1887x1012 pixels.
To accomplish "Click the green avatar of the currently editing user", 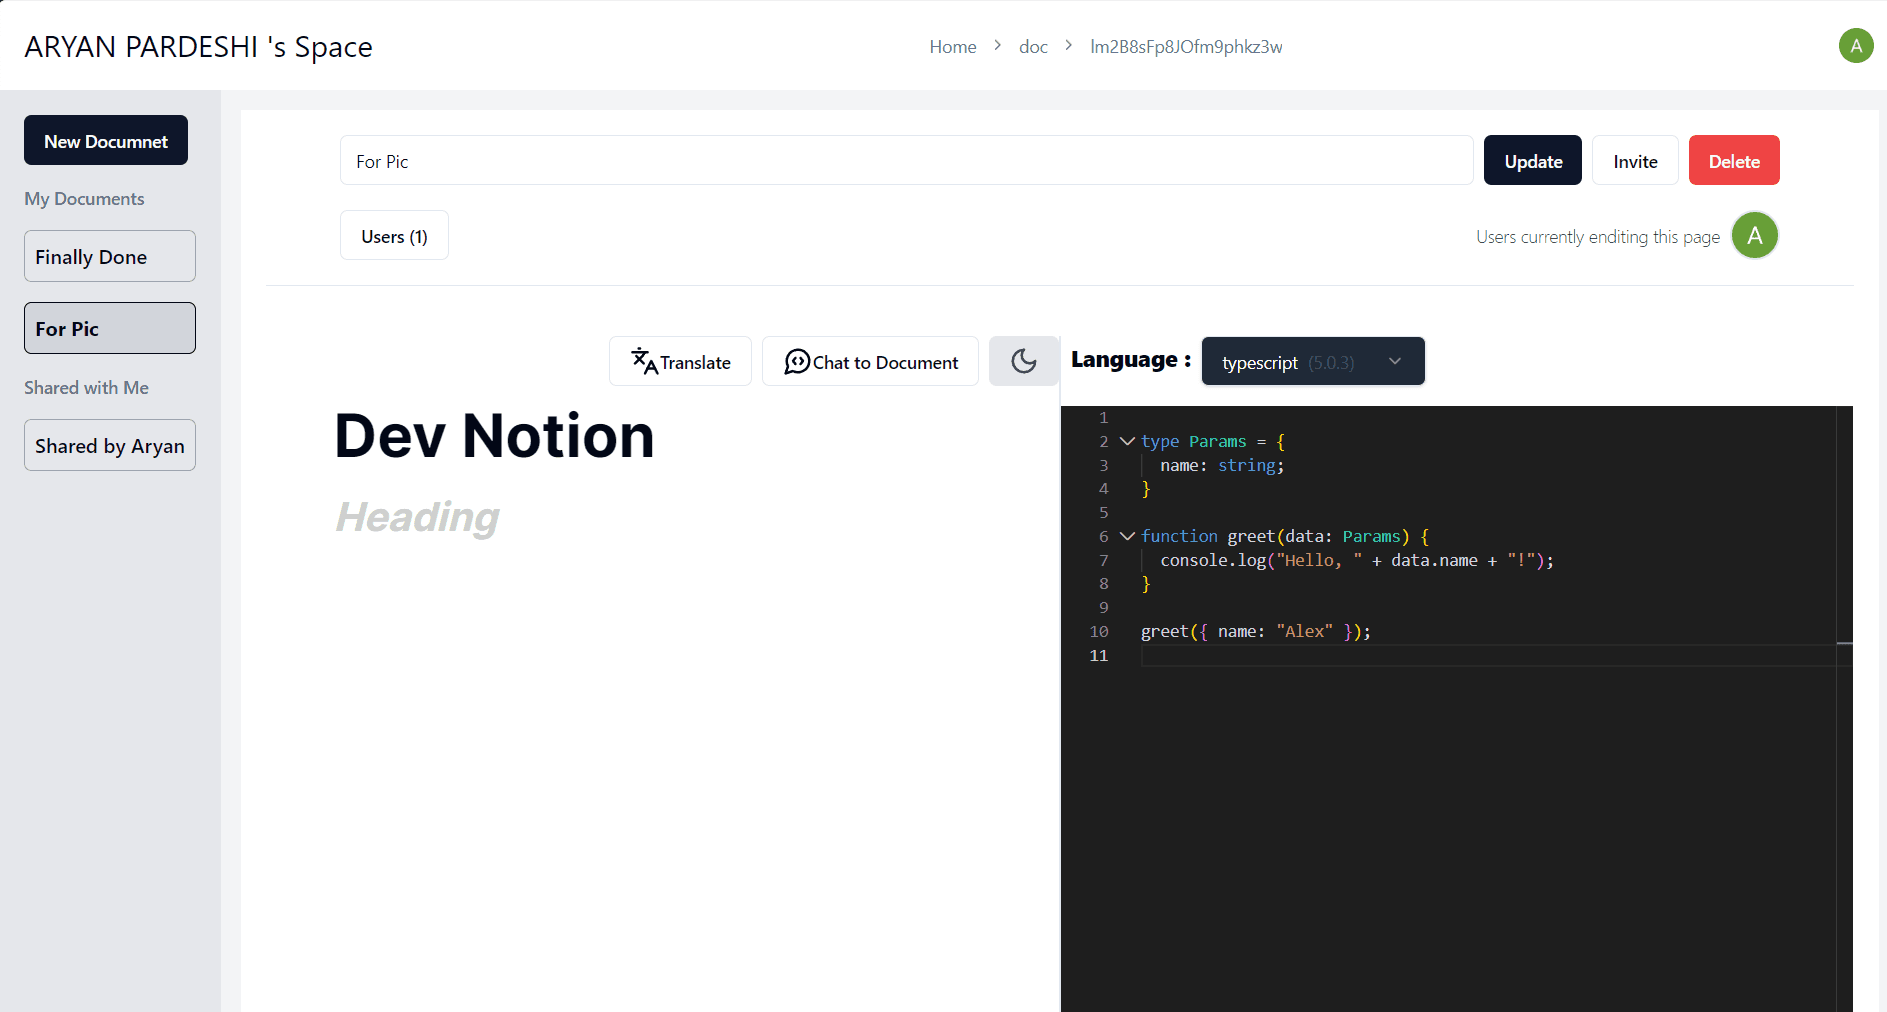I will [1754, 236].
